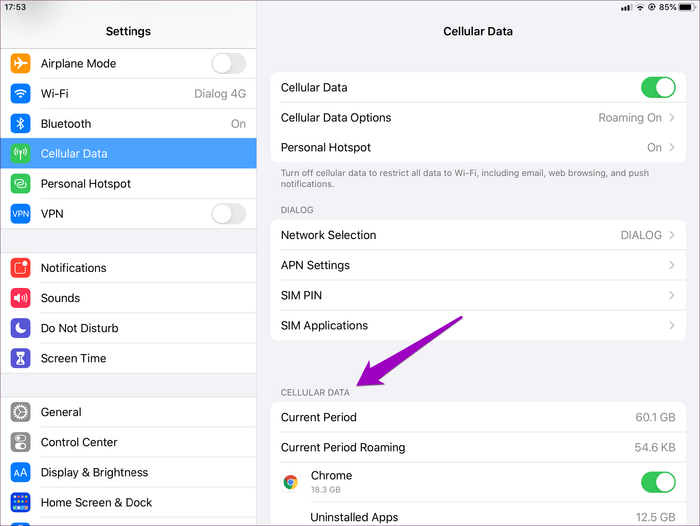Toggle Airplane Mode switch on
700x526 pixels.
tap(228, 64)
